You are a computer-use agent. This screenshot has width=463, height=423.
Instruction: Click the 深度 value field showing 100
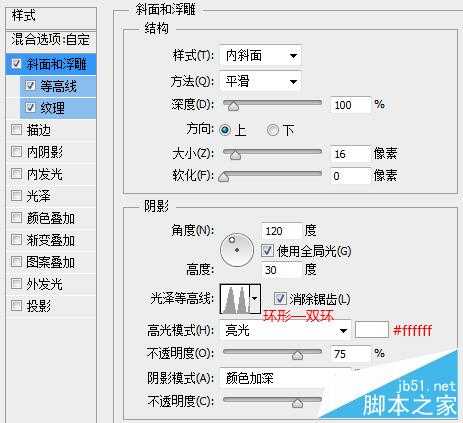tap(351, 105)
